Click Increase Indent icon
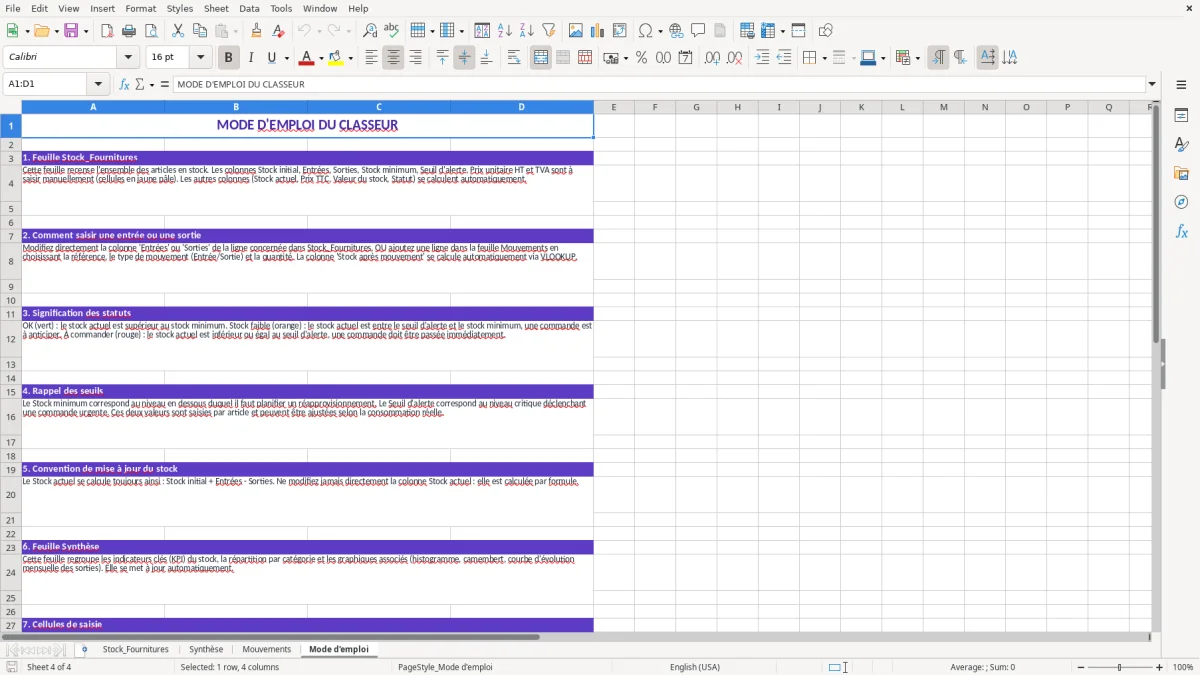The height and width of the screenshot is (675, 1200). click(x=762, y=58)
